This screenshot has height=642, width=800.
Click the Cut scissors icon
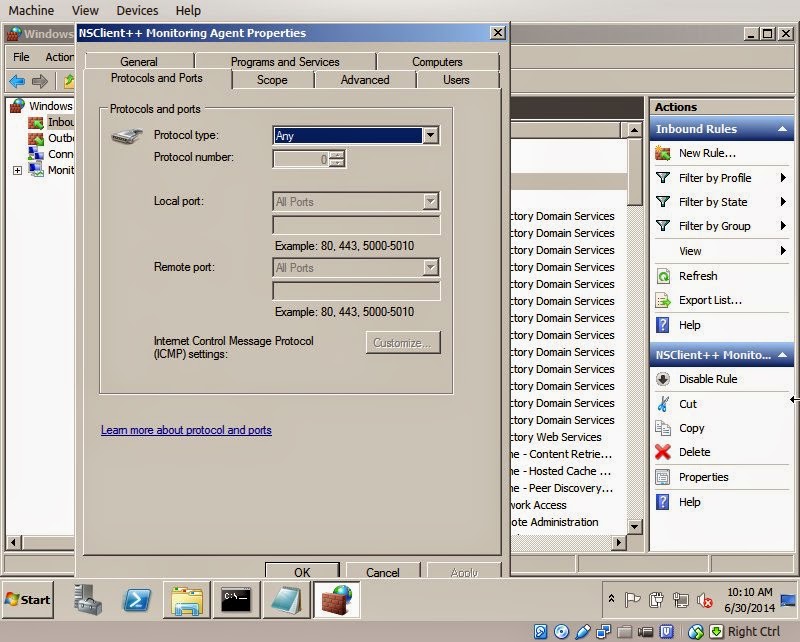662,404
